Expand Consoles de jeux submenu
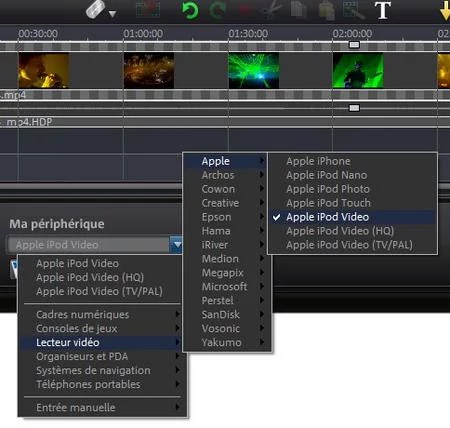Viewport: 450px width, 428px height. pyautogui.click(x=103, y=328)
